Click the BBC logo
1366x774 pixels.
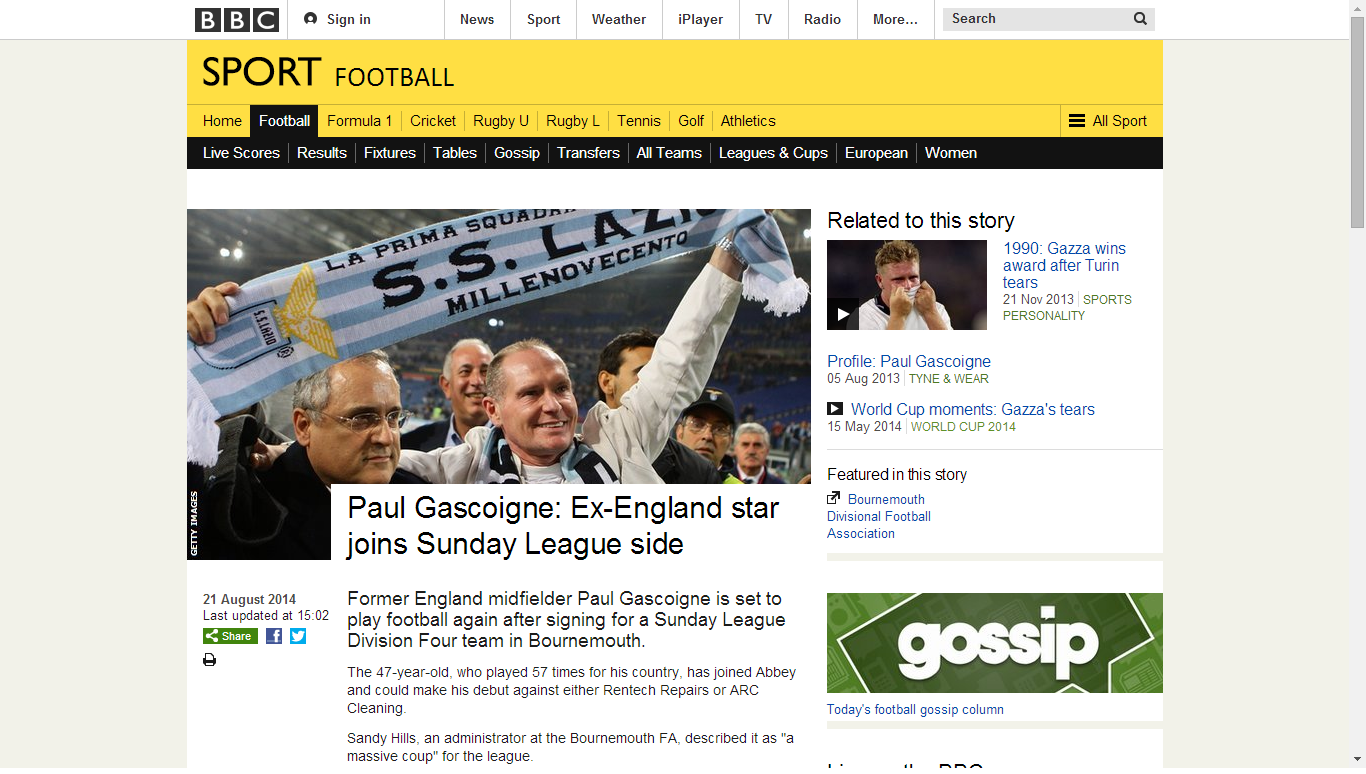pyautogui.click(x=236, y=19)
